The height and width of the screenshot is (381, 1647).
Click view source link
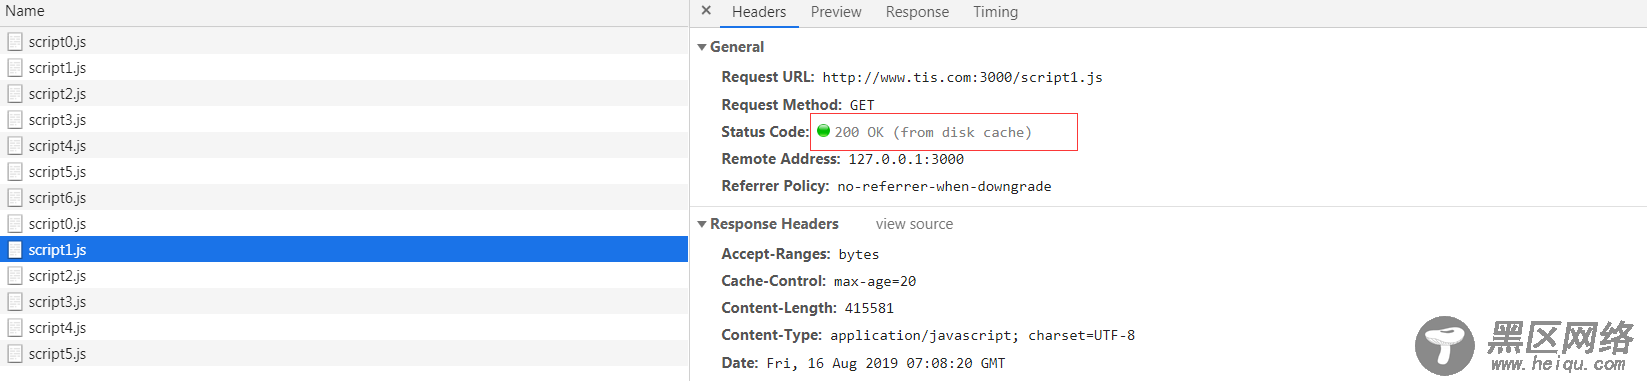tap(914, 224)
